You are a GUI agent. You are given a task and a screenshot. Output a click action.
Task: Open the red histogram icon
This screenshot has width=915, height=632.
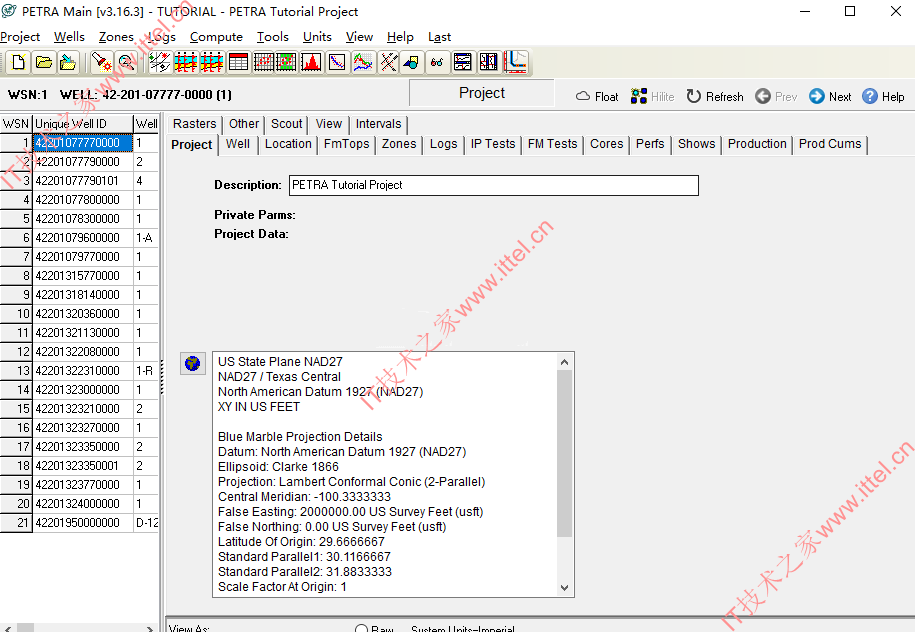tap(311, 62)
